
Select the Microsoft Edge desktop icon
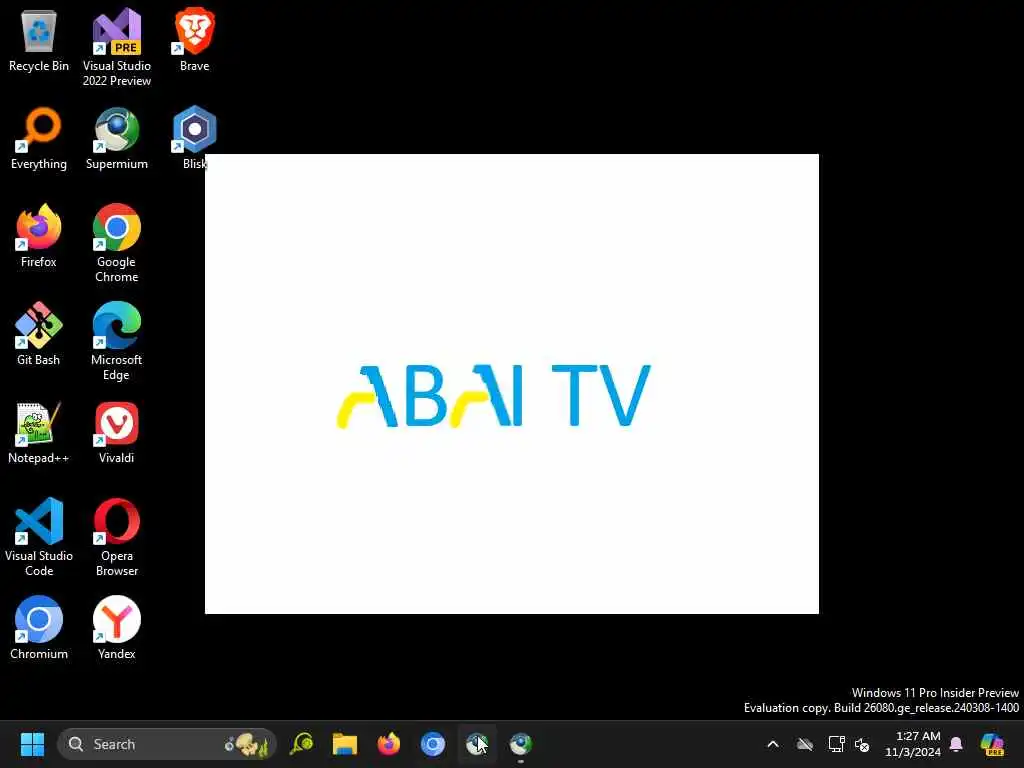tap(117, 341)
